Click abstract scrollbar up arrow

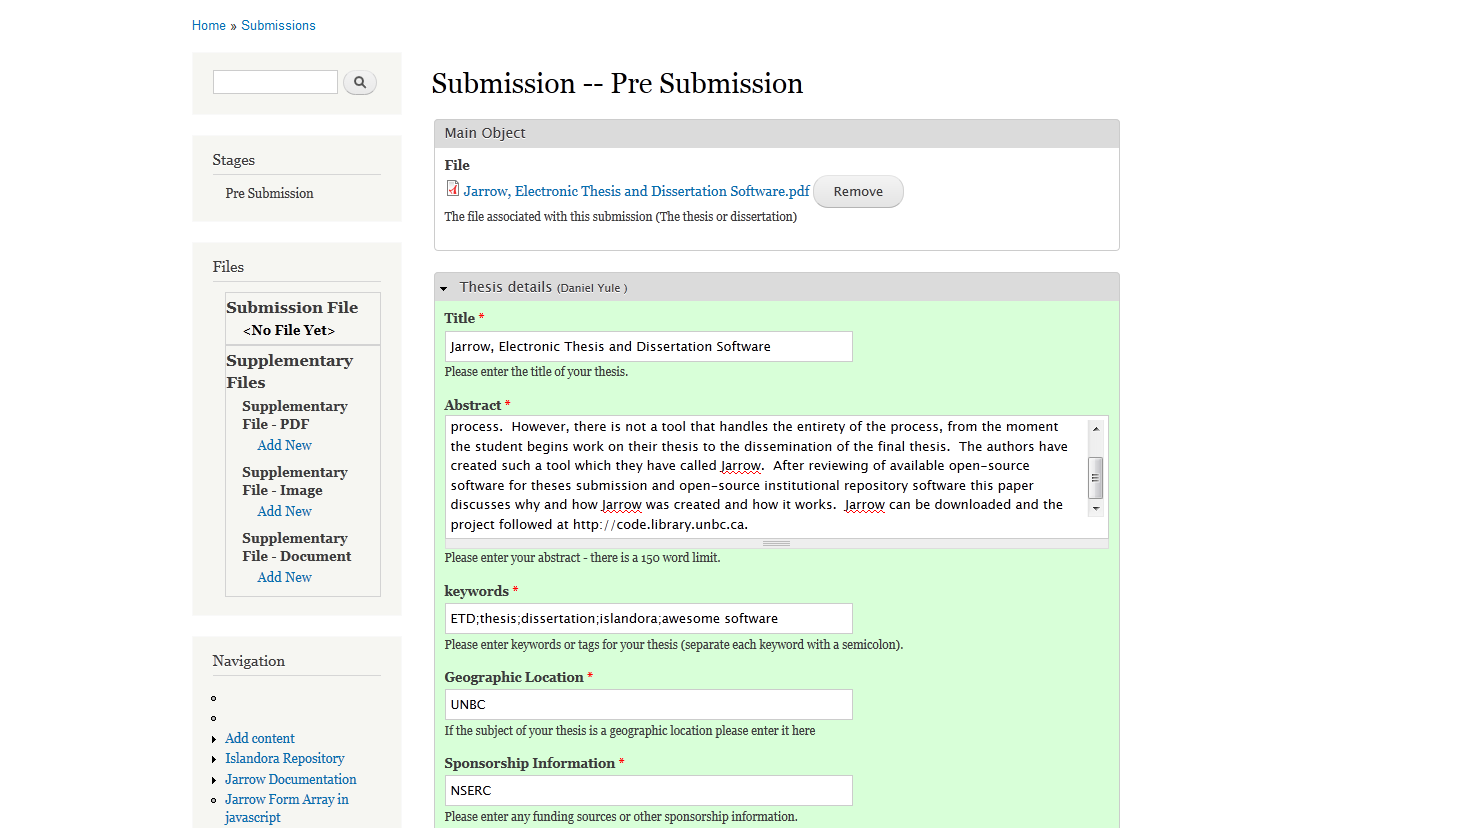(x=1096, y=428)
